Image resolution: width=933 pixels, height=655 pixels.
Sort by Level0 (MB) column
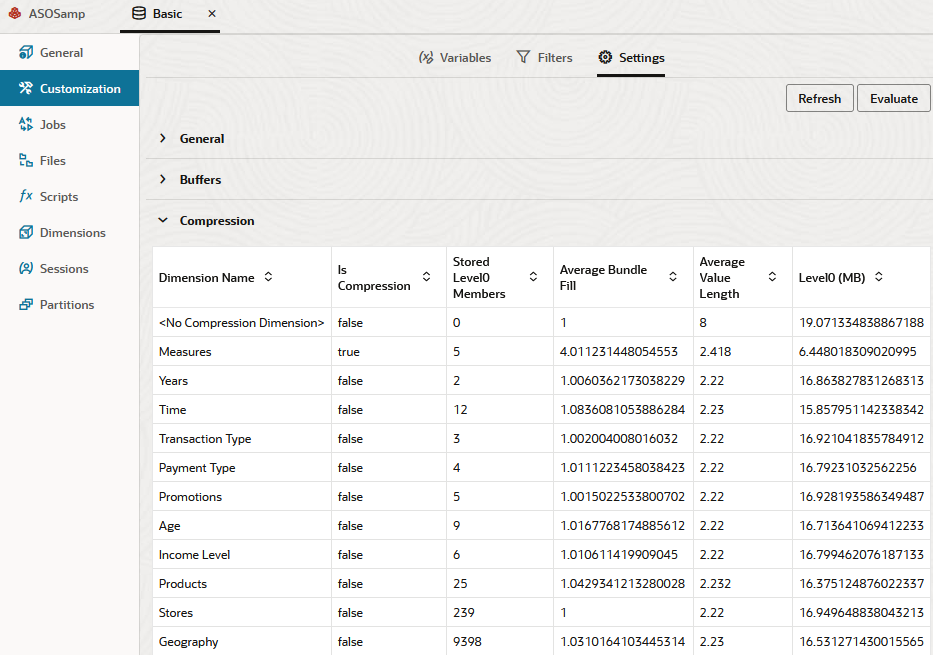879,277
